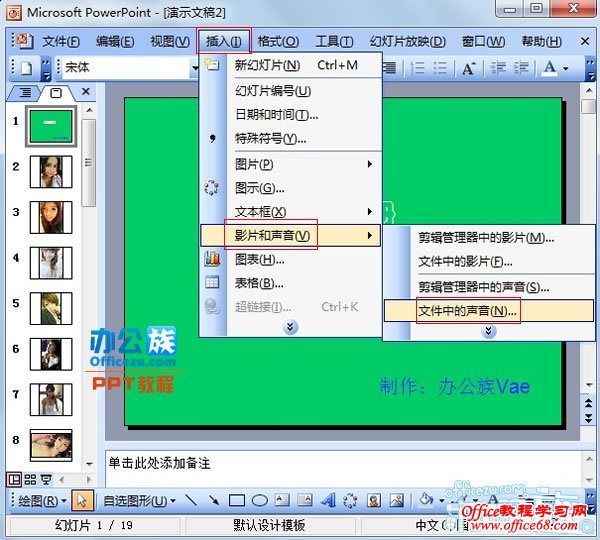Switch to normal view button

pyautogui.click(x=14, y=479)
